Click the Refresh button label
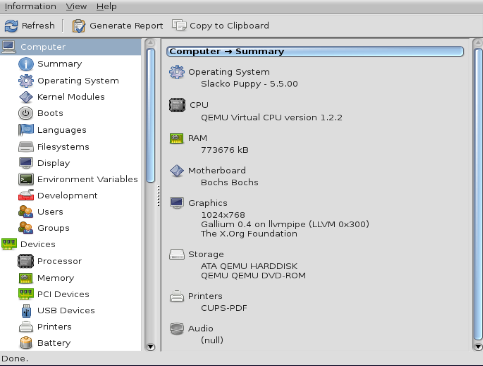Screen dimensions: 483x366 [x=38, y=26]
